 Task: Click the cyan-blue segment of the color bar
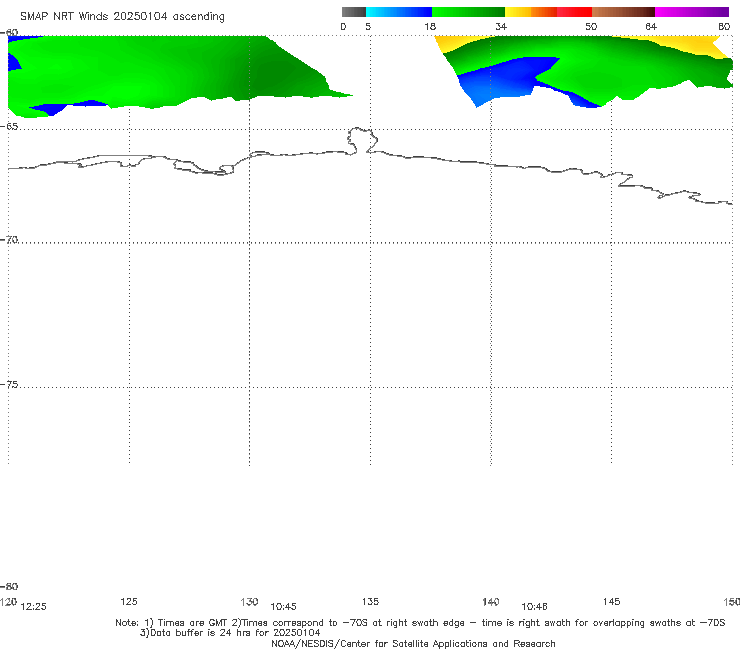pos(399,12)
